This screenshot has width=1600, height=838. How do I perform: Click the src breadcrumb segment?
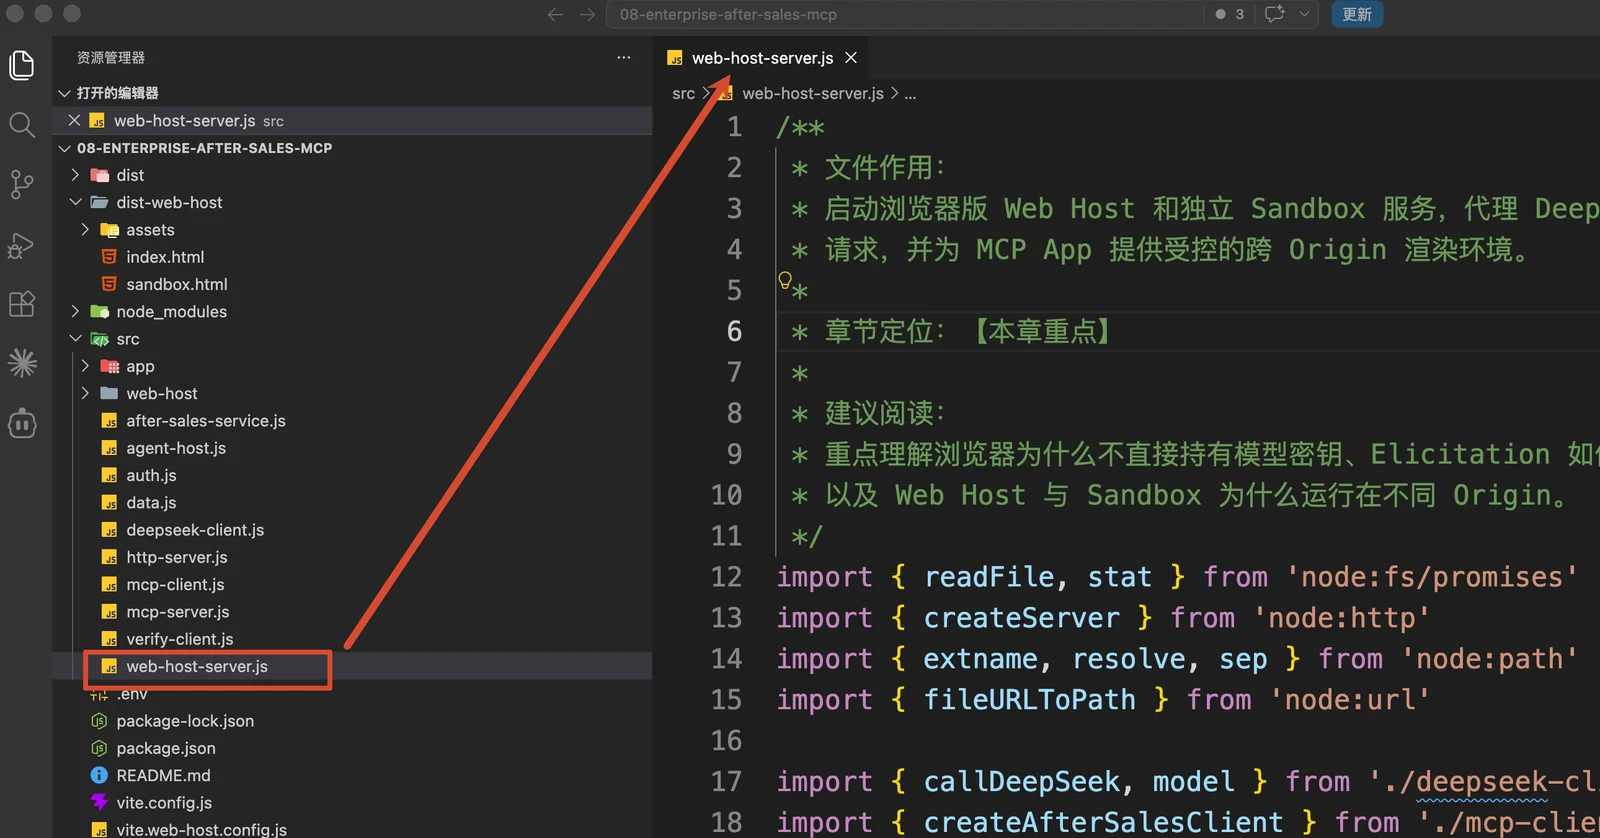(683, 94)
